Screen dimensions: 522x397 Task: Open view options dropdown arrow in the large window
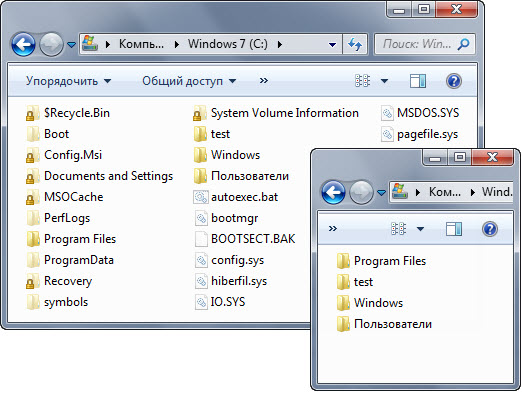point(384,81)
